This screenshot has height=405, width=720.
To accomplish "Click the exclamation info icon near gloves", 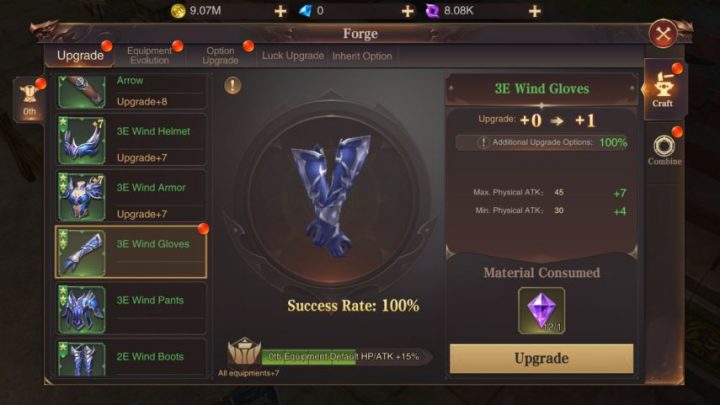I will click(x=233, y=85).
